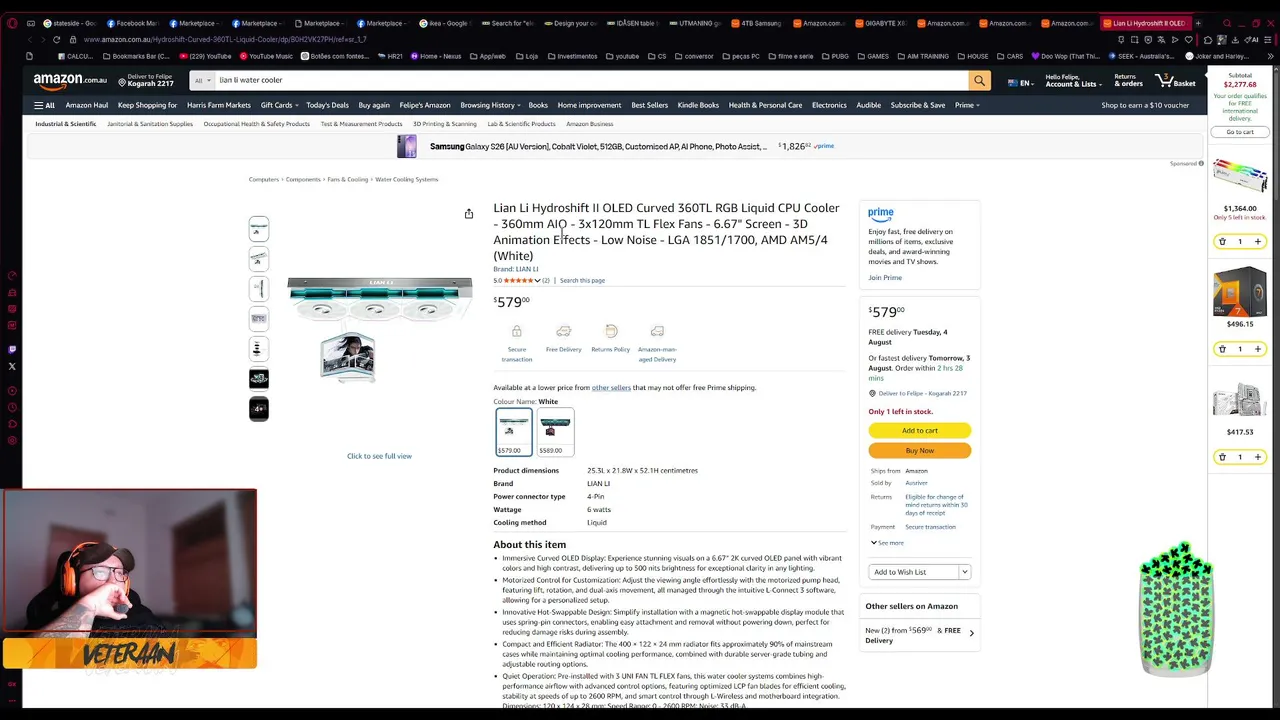Select the colour option priced $589.00
Image resolution: width=1280 pixels, height=720 pixels.
click(x=556, y=432)
